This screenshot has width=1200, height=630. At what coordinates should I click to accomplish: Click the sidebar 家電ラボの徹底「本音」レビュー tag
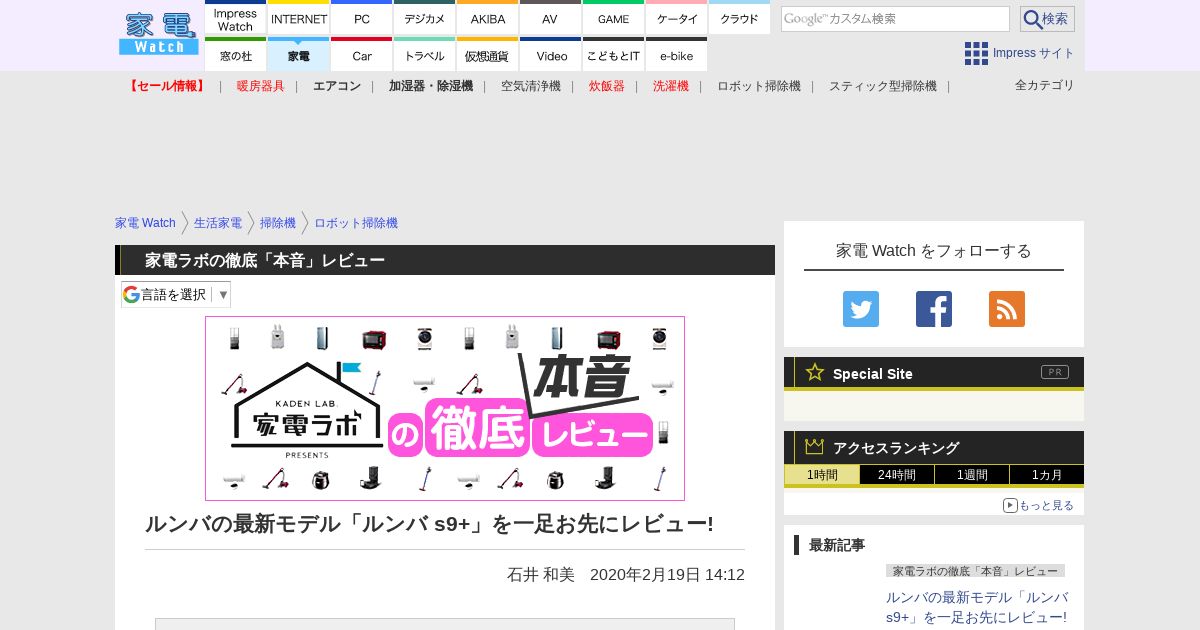click(x=975, y=571)
